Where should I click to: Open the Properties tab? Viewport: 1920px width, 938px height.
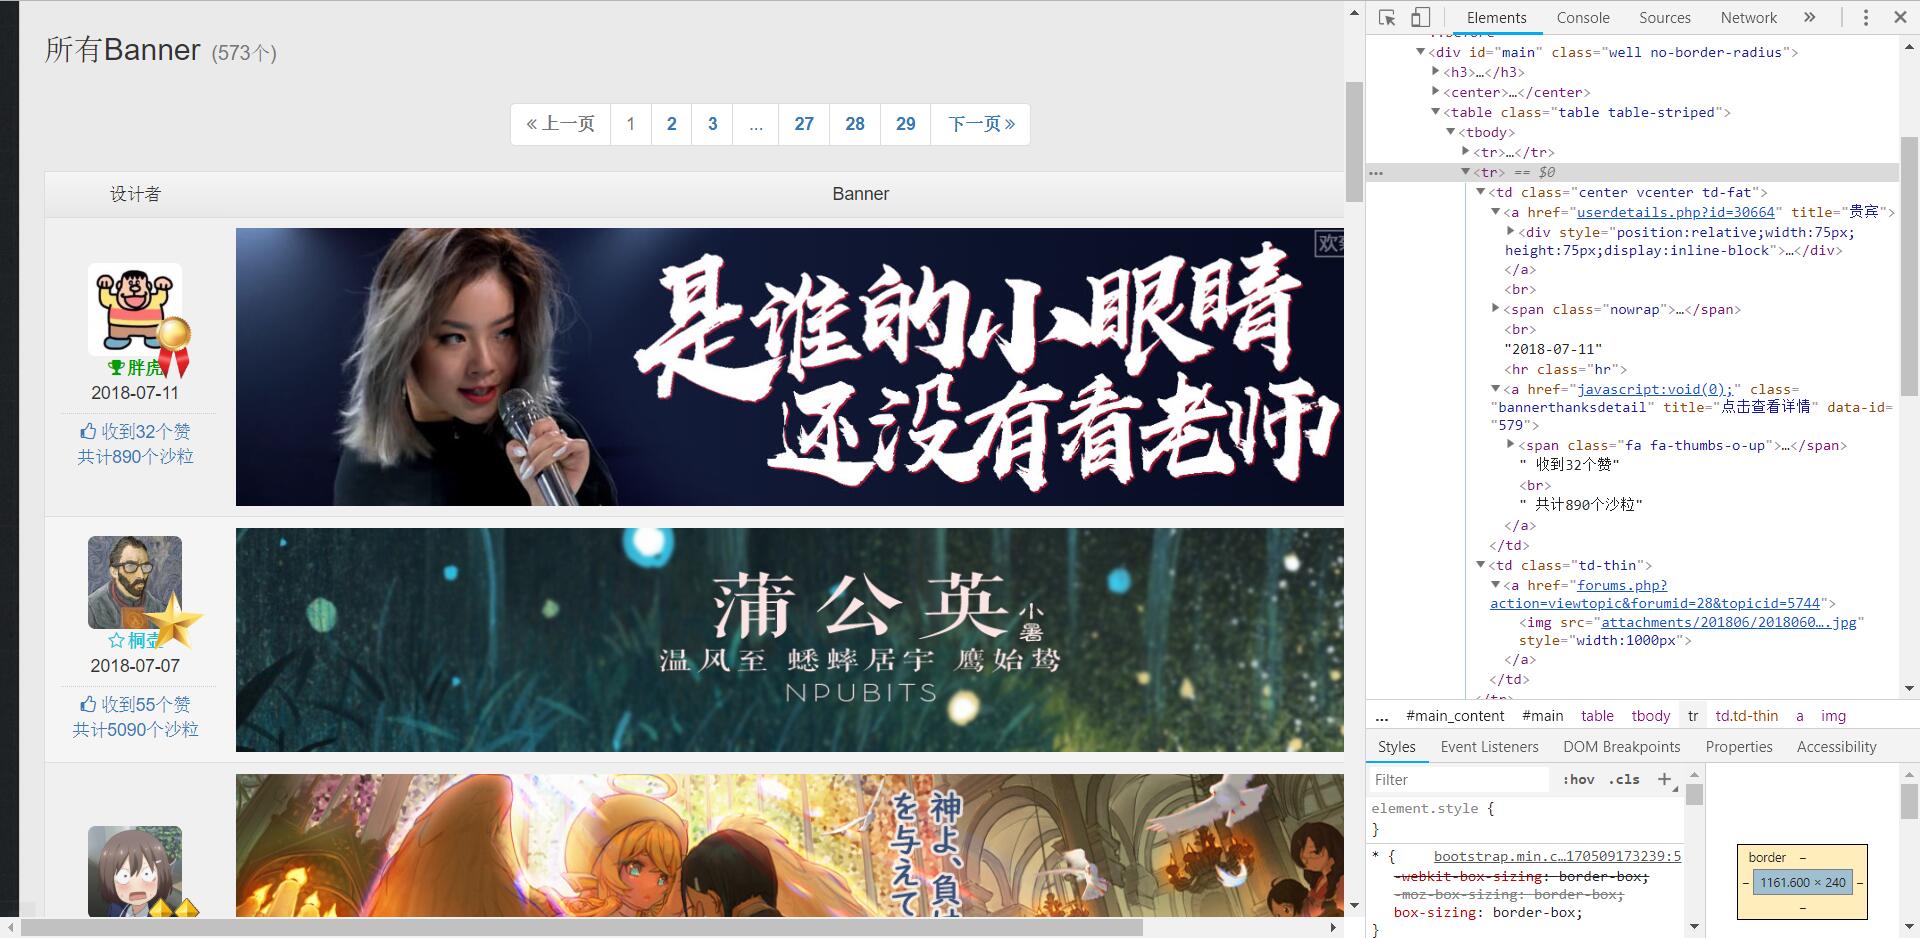pos(1739,747)
